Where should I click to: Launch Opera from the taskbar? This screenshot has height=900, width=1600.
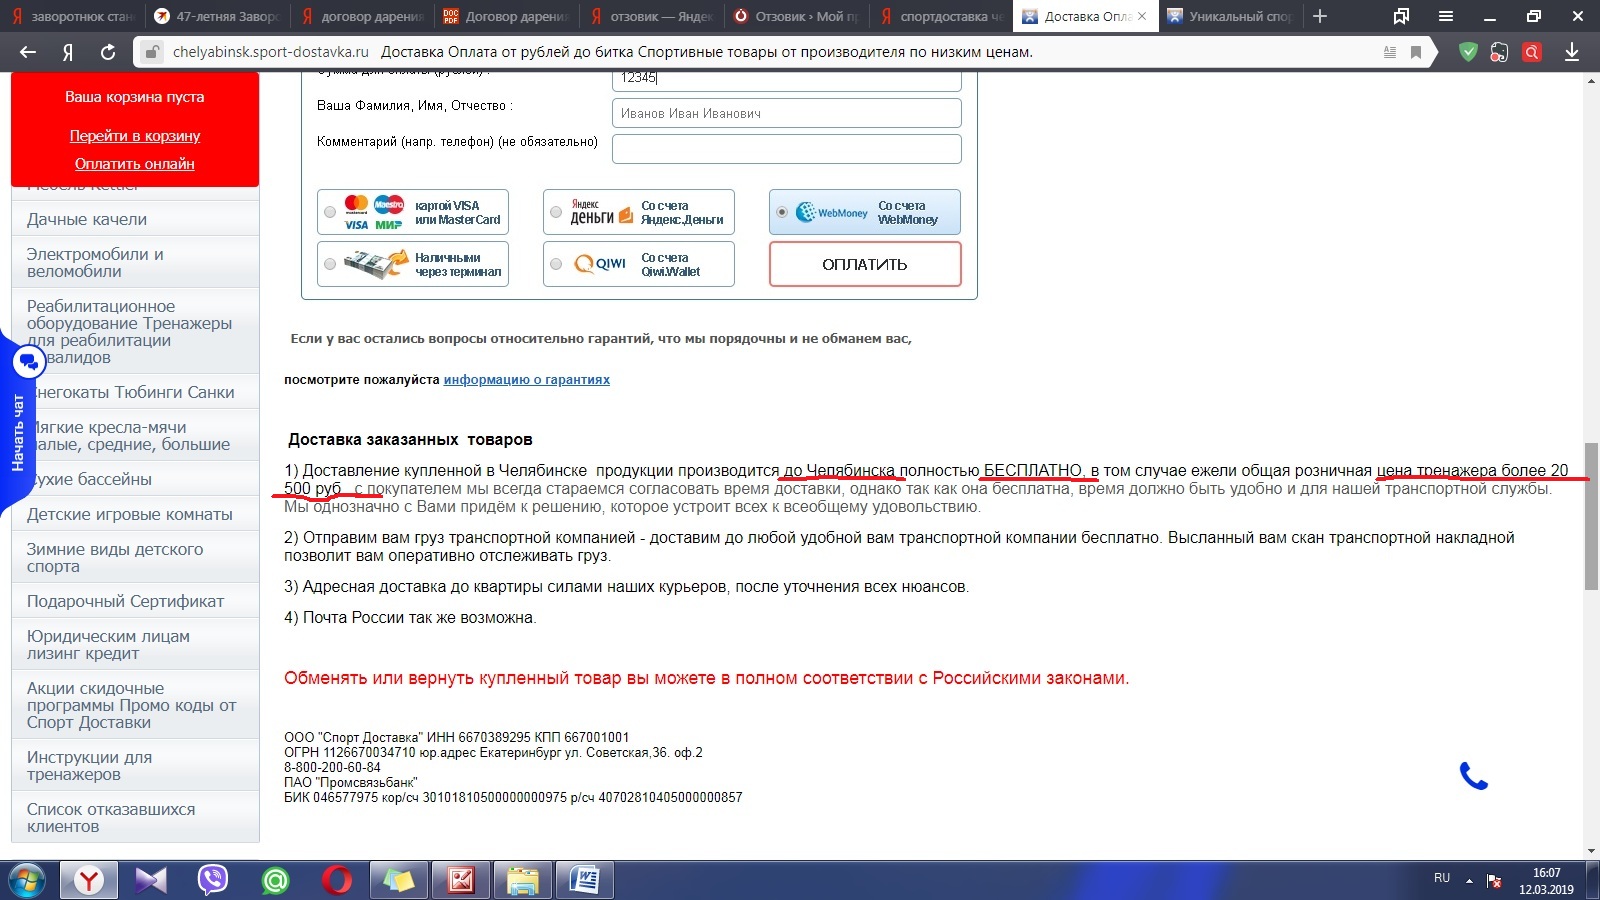pyautogui.click(x=337, y=880)
